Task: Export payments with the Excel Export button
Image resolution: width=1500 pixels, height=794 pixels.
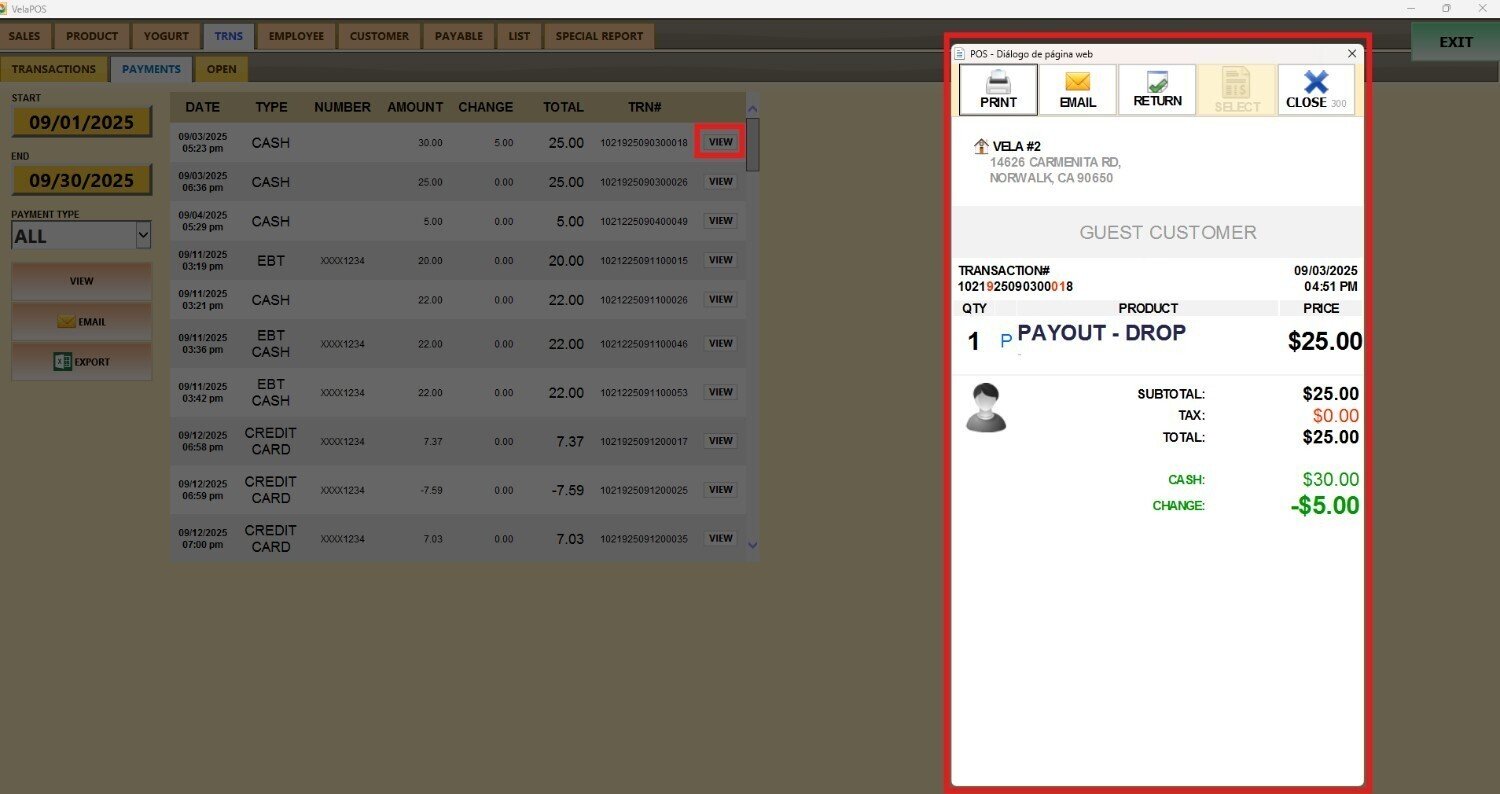Action: (81, 362)
